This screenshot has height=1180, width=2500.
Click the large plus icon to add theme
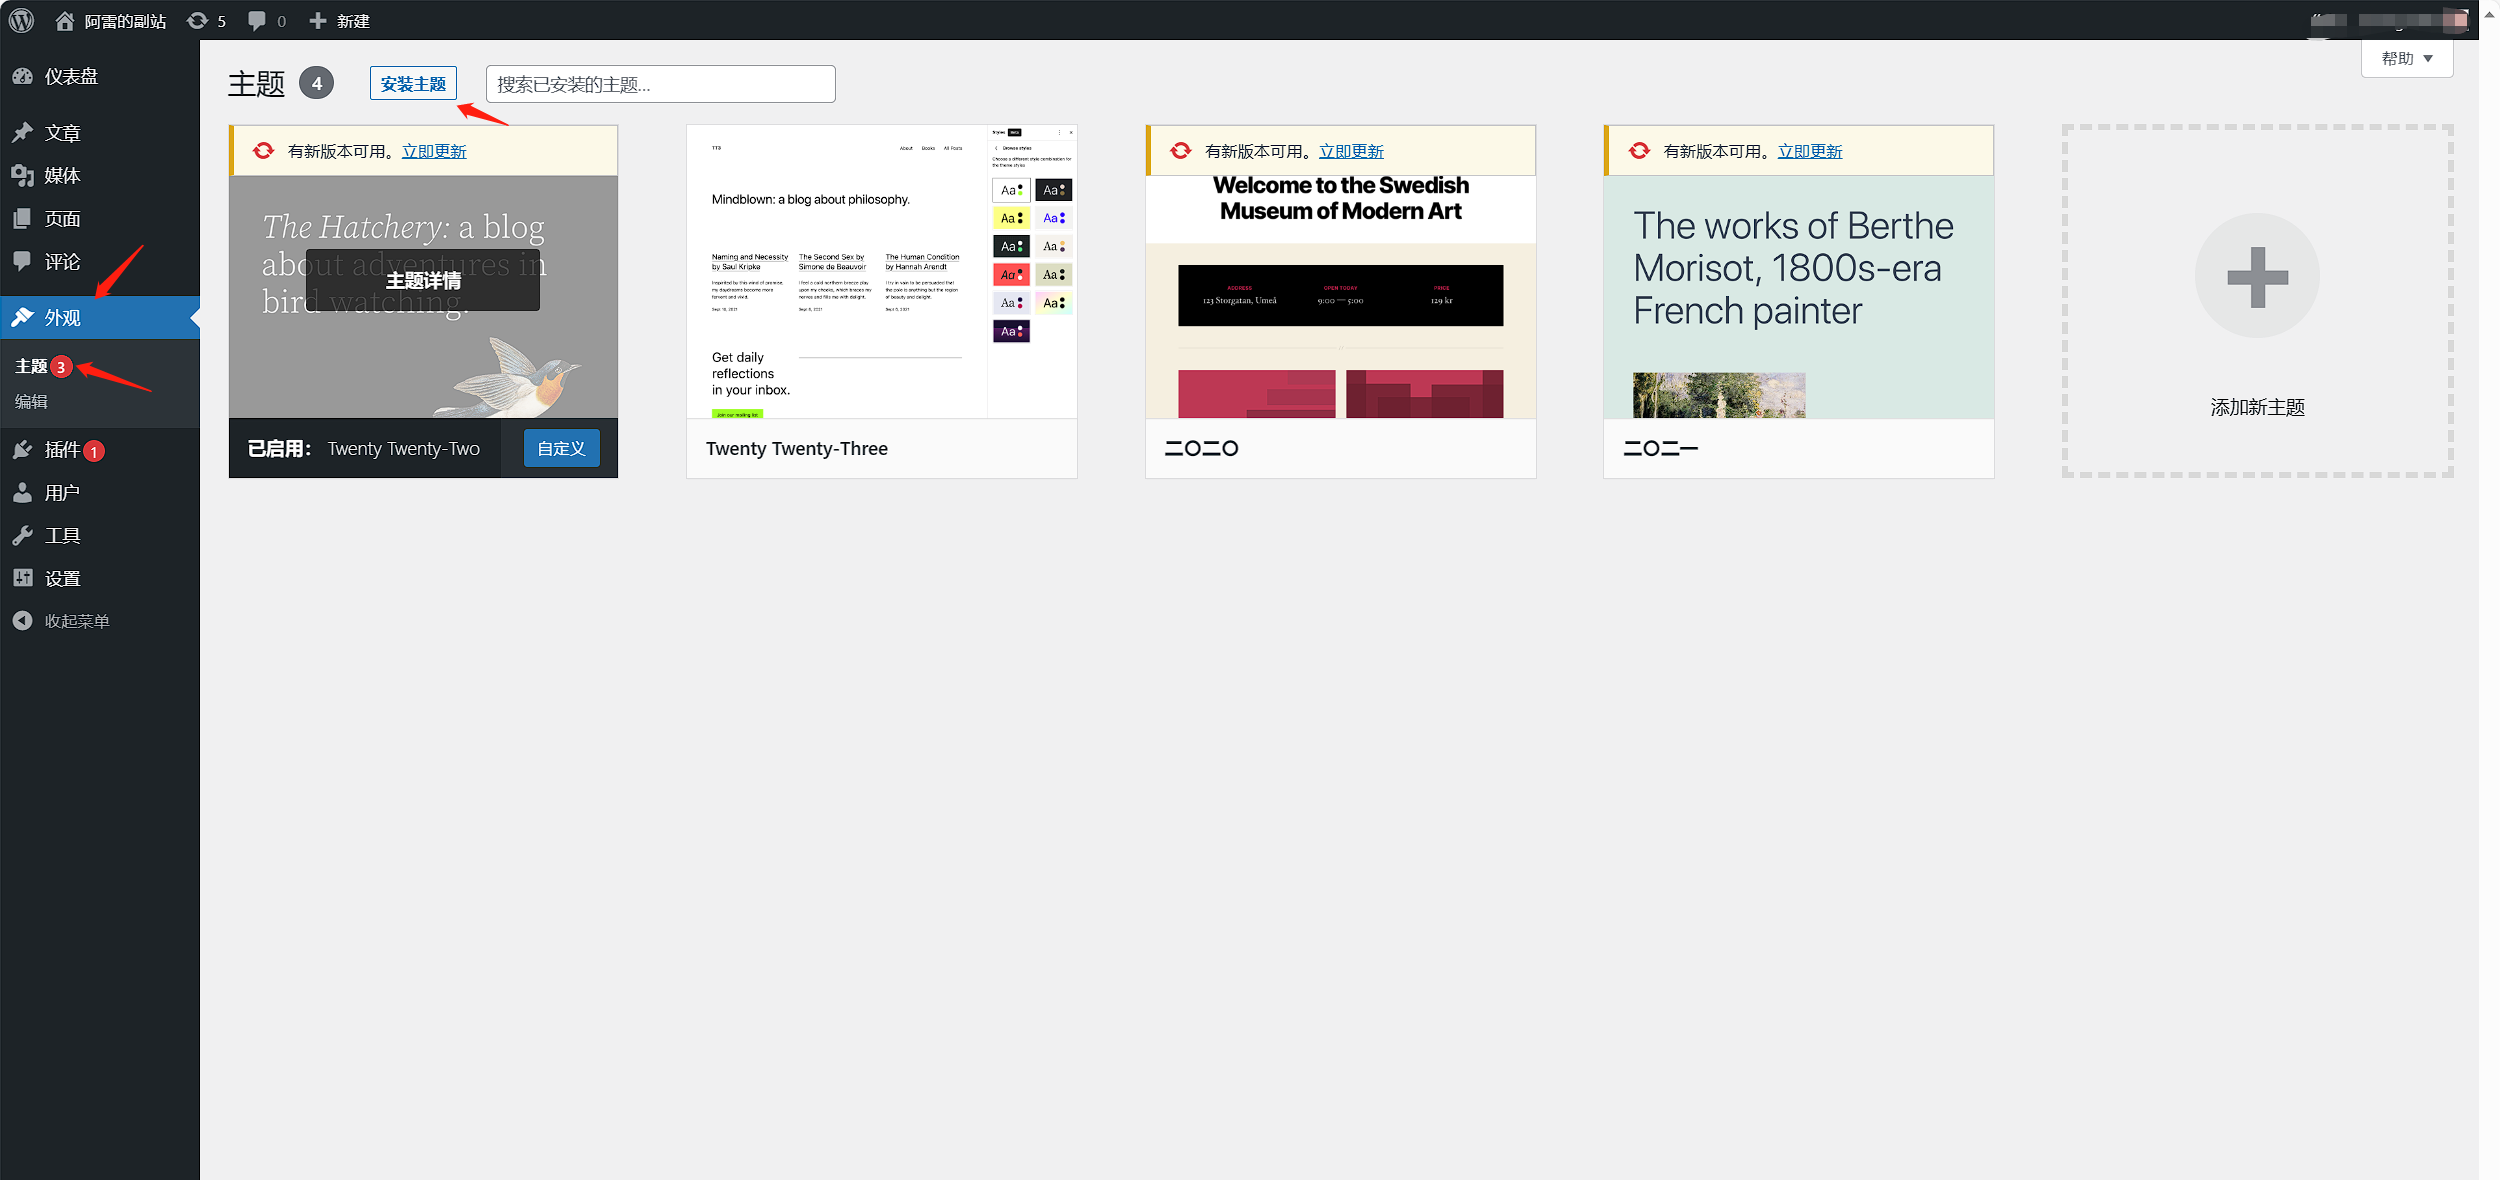point(2257,276)
